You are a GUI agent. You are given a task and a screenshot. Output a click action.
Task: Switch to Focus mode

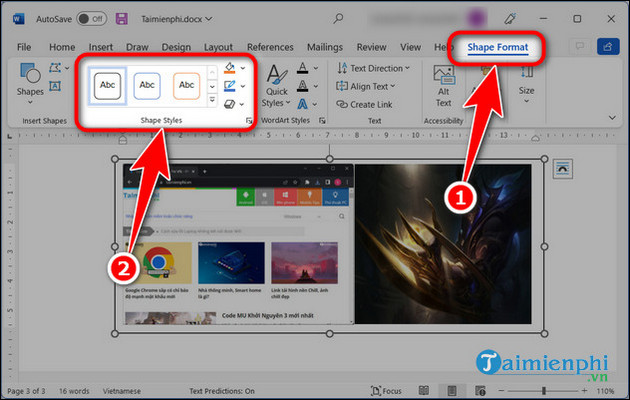tap(386, 391)
